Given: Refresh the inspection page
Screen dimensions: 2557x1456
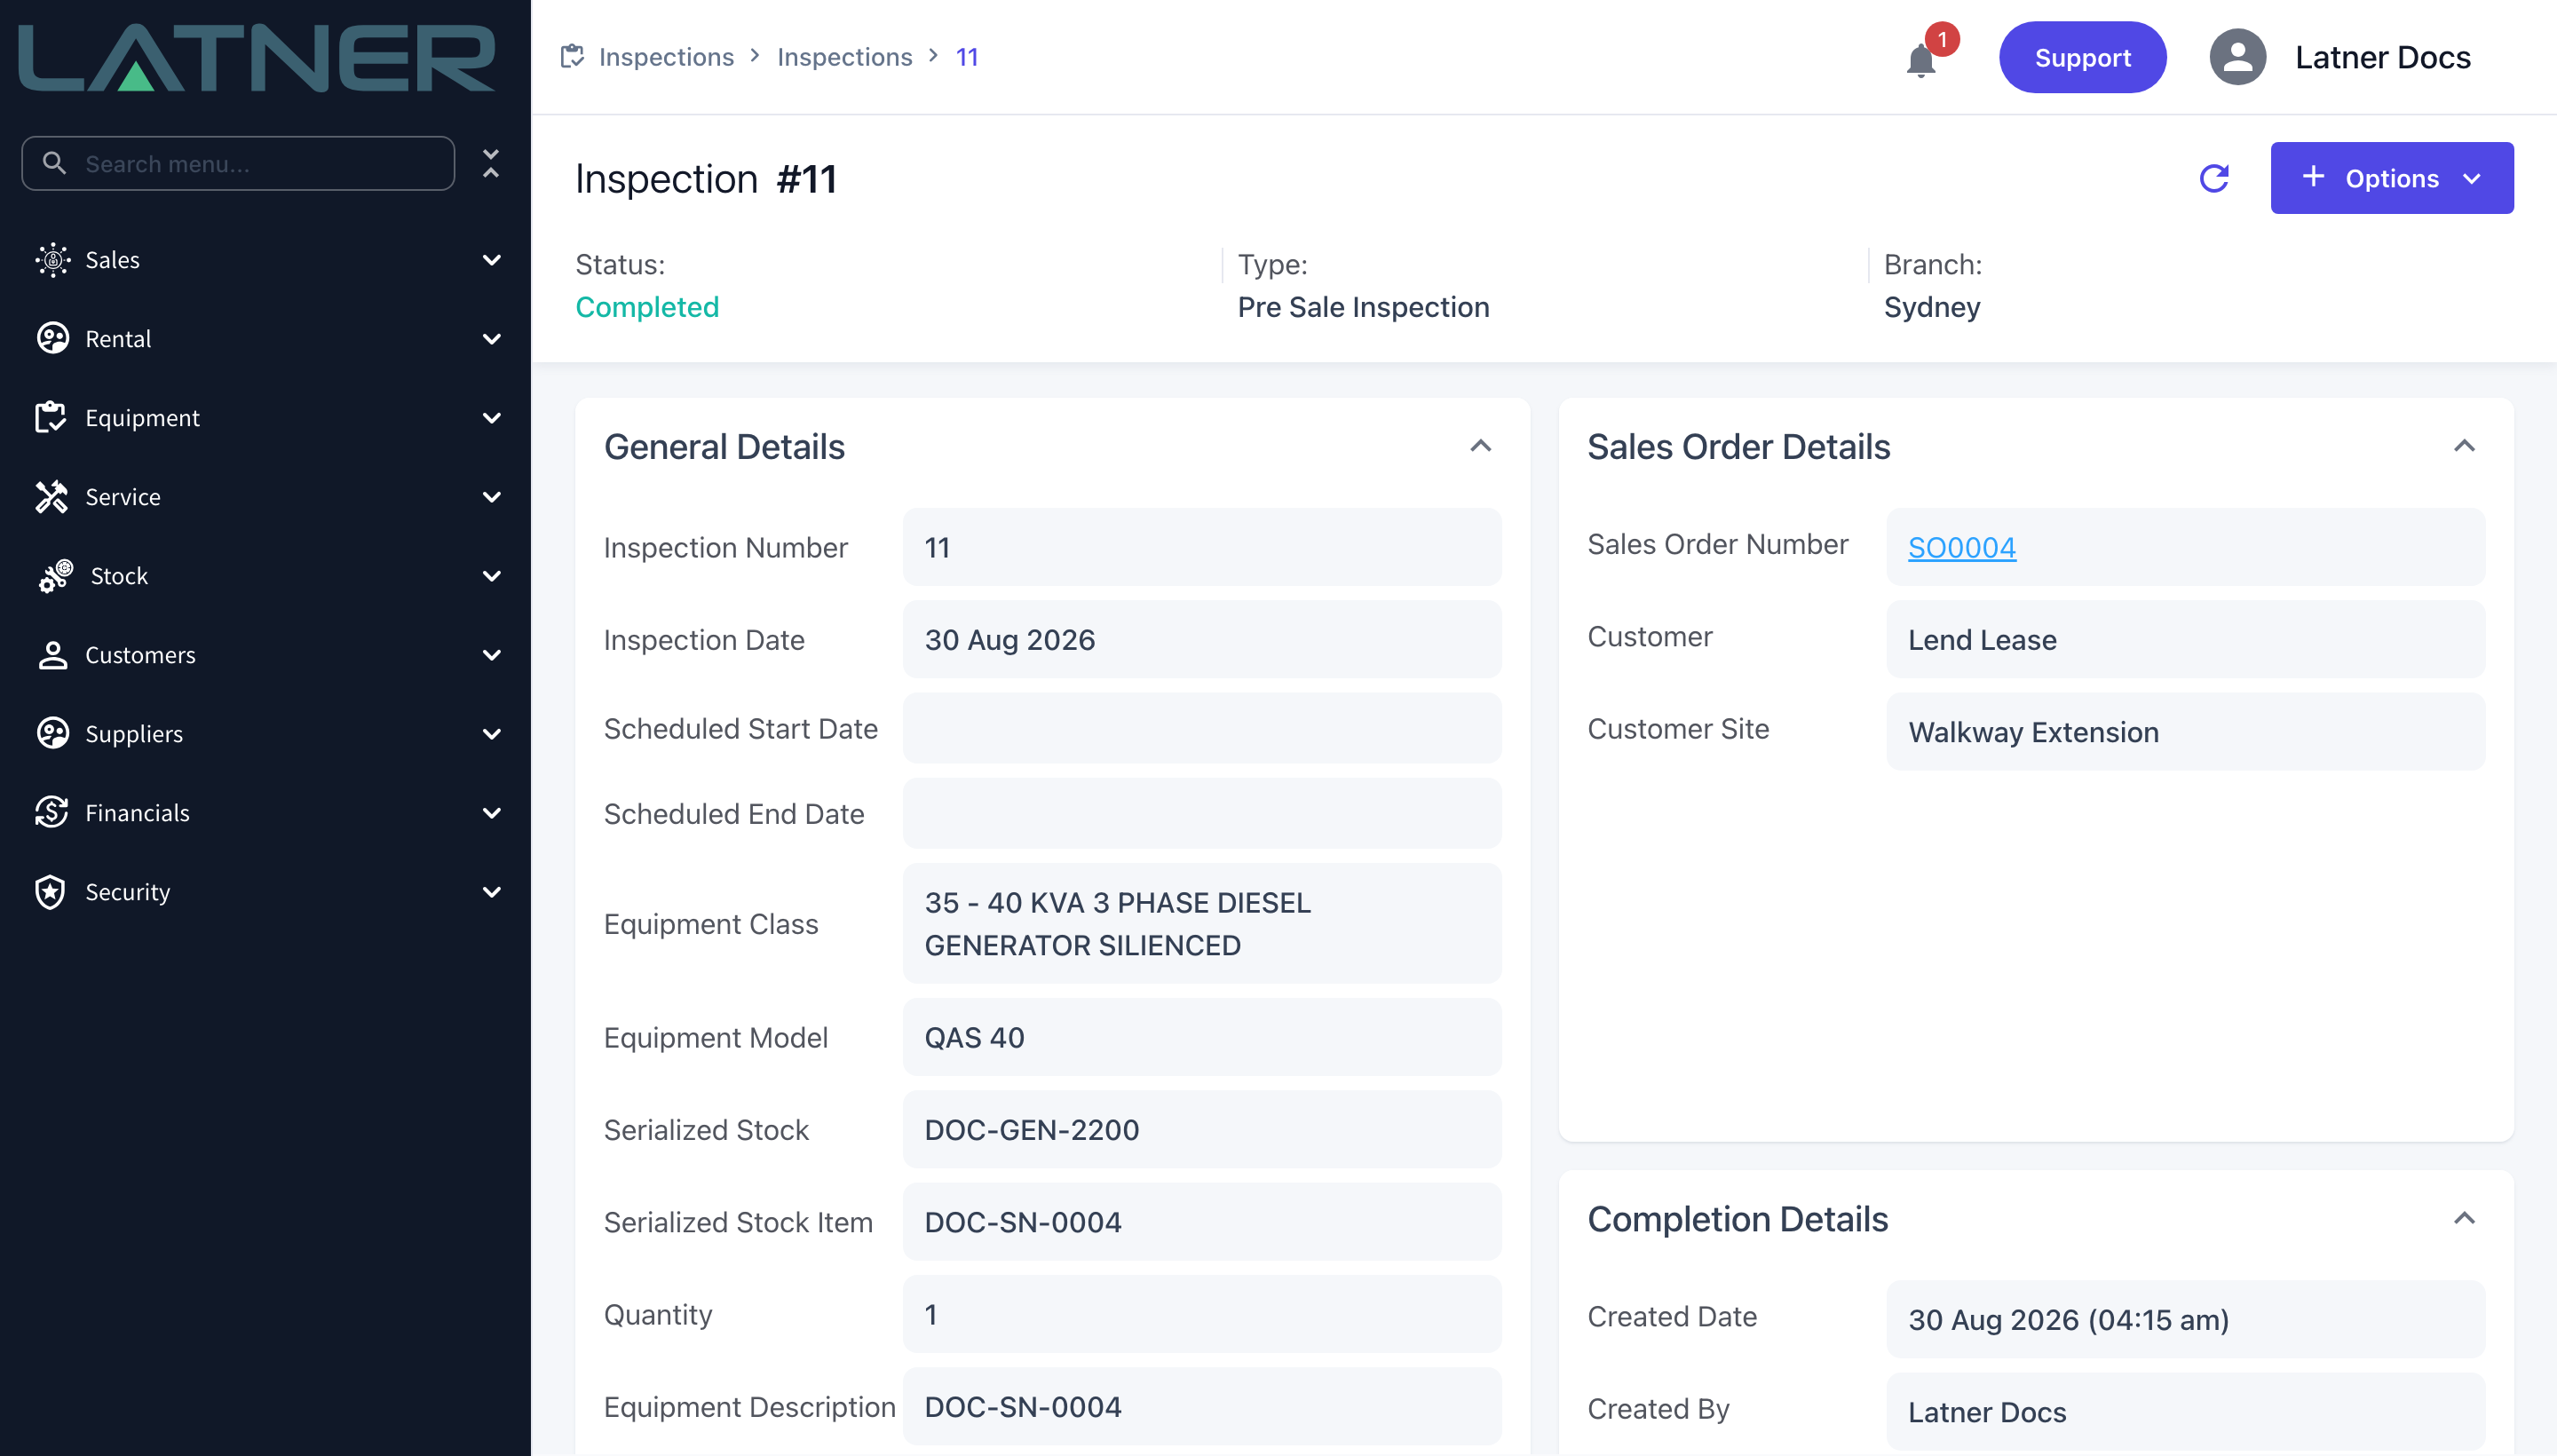Looking at the screenshot, I should pos(2214,178).
